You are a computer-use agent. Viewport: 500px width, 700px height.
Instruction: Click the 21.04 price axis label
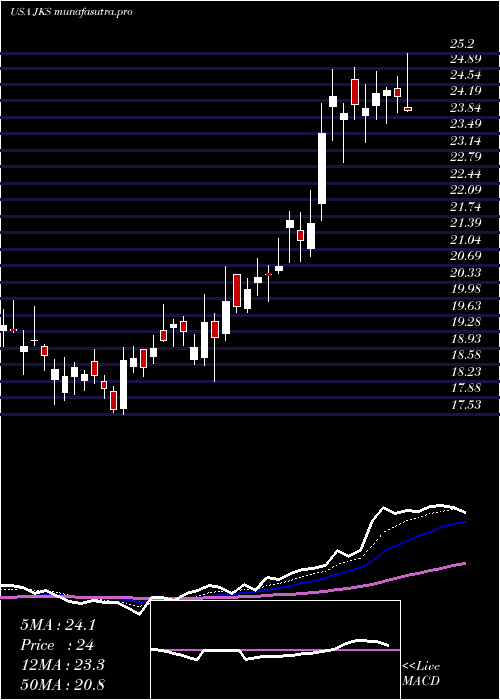click(465, 240)
